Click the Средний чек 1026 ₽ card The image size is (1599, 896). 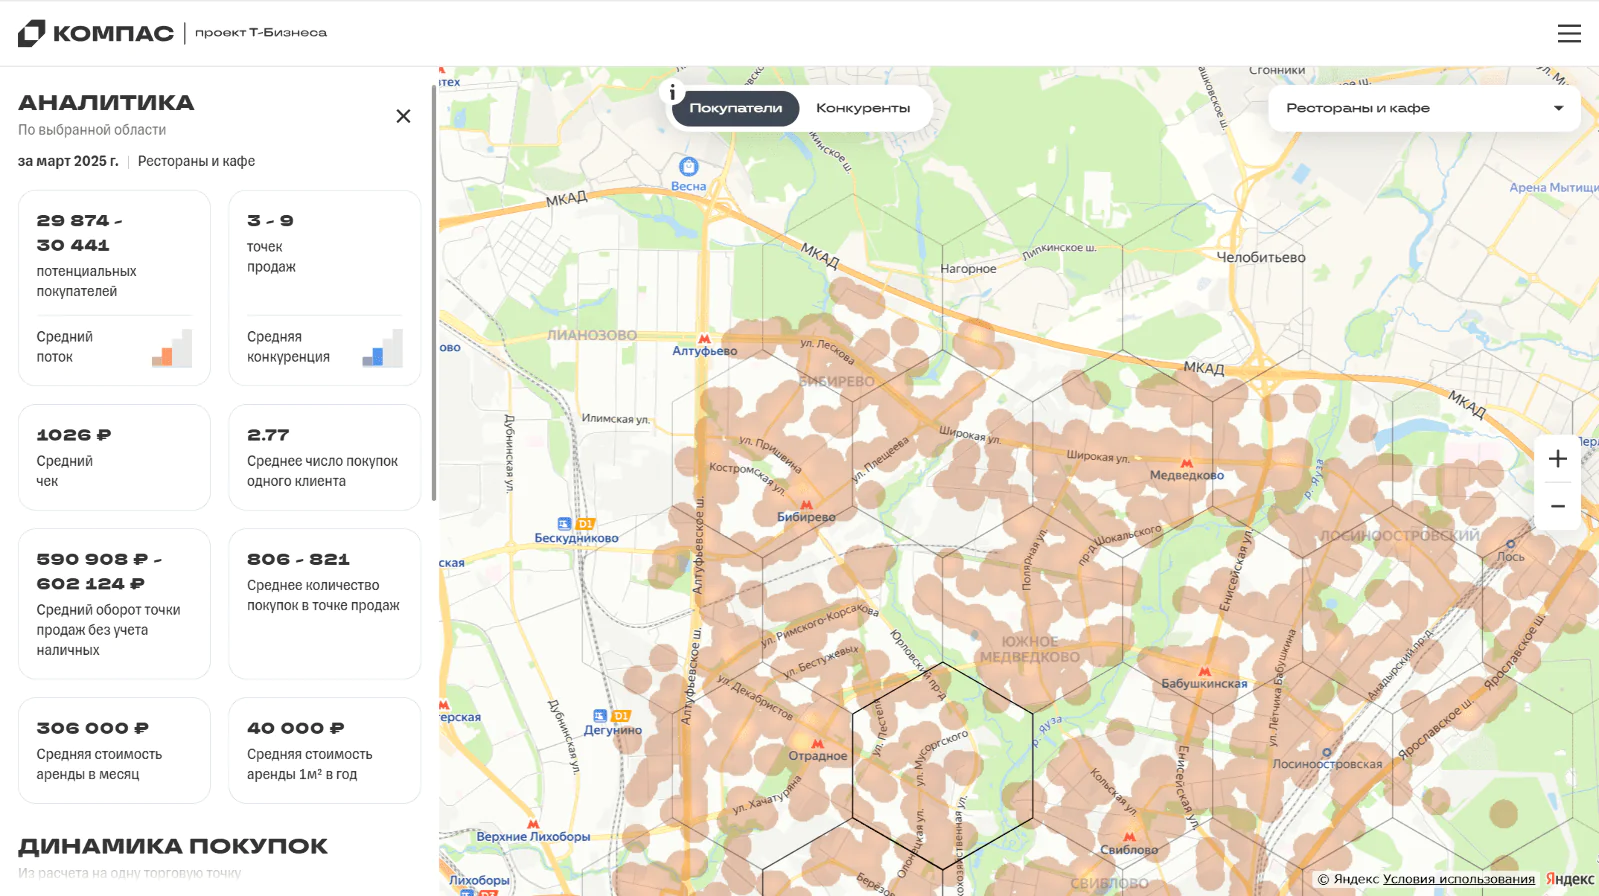pyautogui.click(x=114, y=457)
